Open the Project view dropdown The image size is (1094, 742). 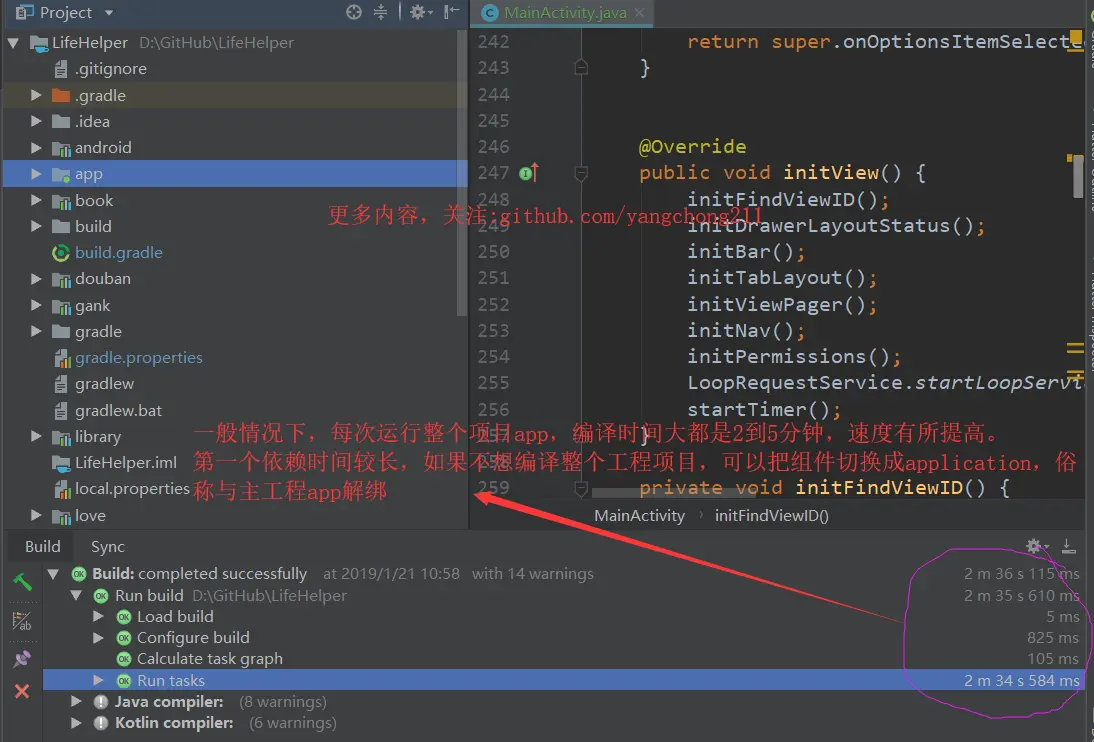(108, 13)
